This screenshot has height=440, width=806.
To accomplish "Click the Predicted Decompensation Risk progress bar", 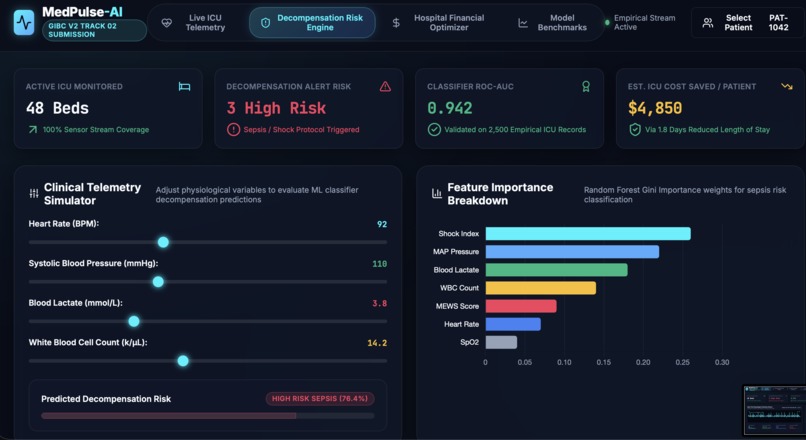I will tap(208, 415).
